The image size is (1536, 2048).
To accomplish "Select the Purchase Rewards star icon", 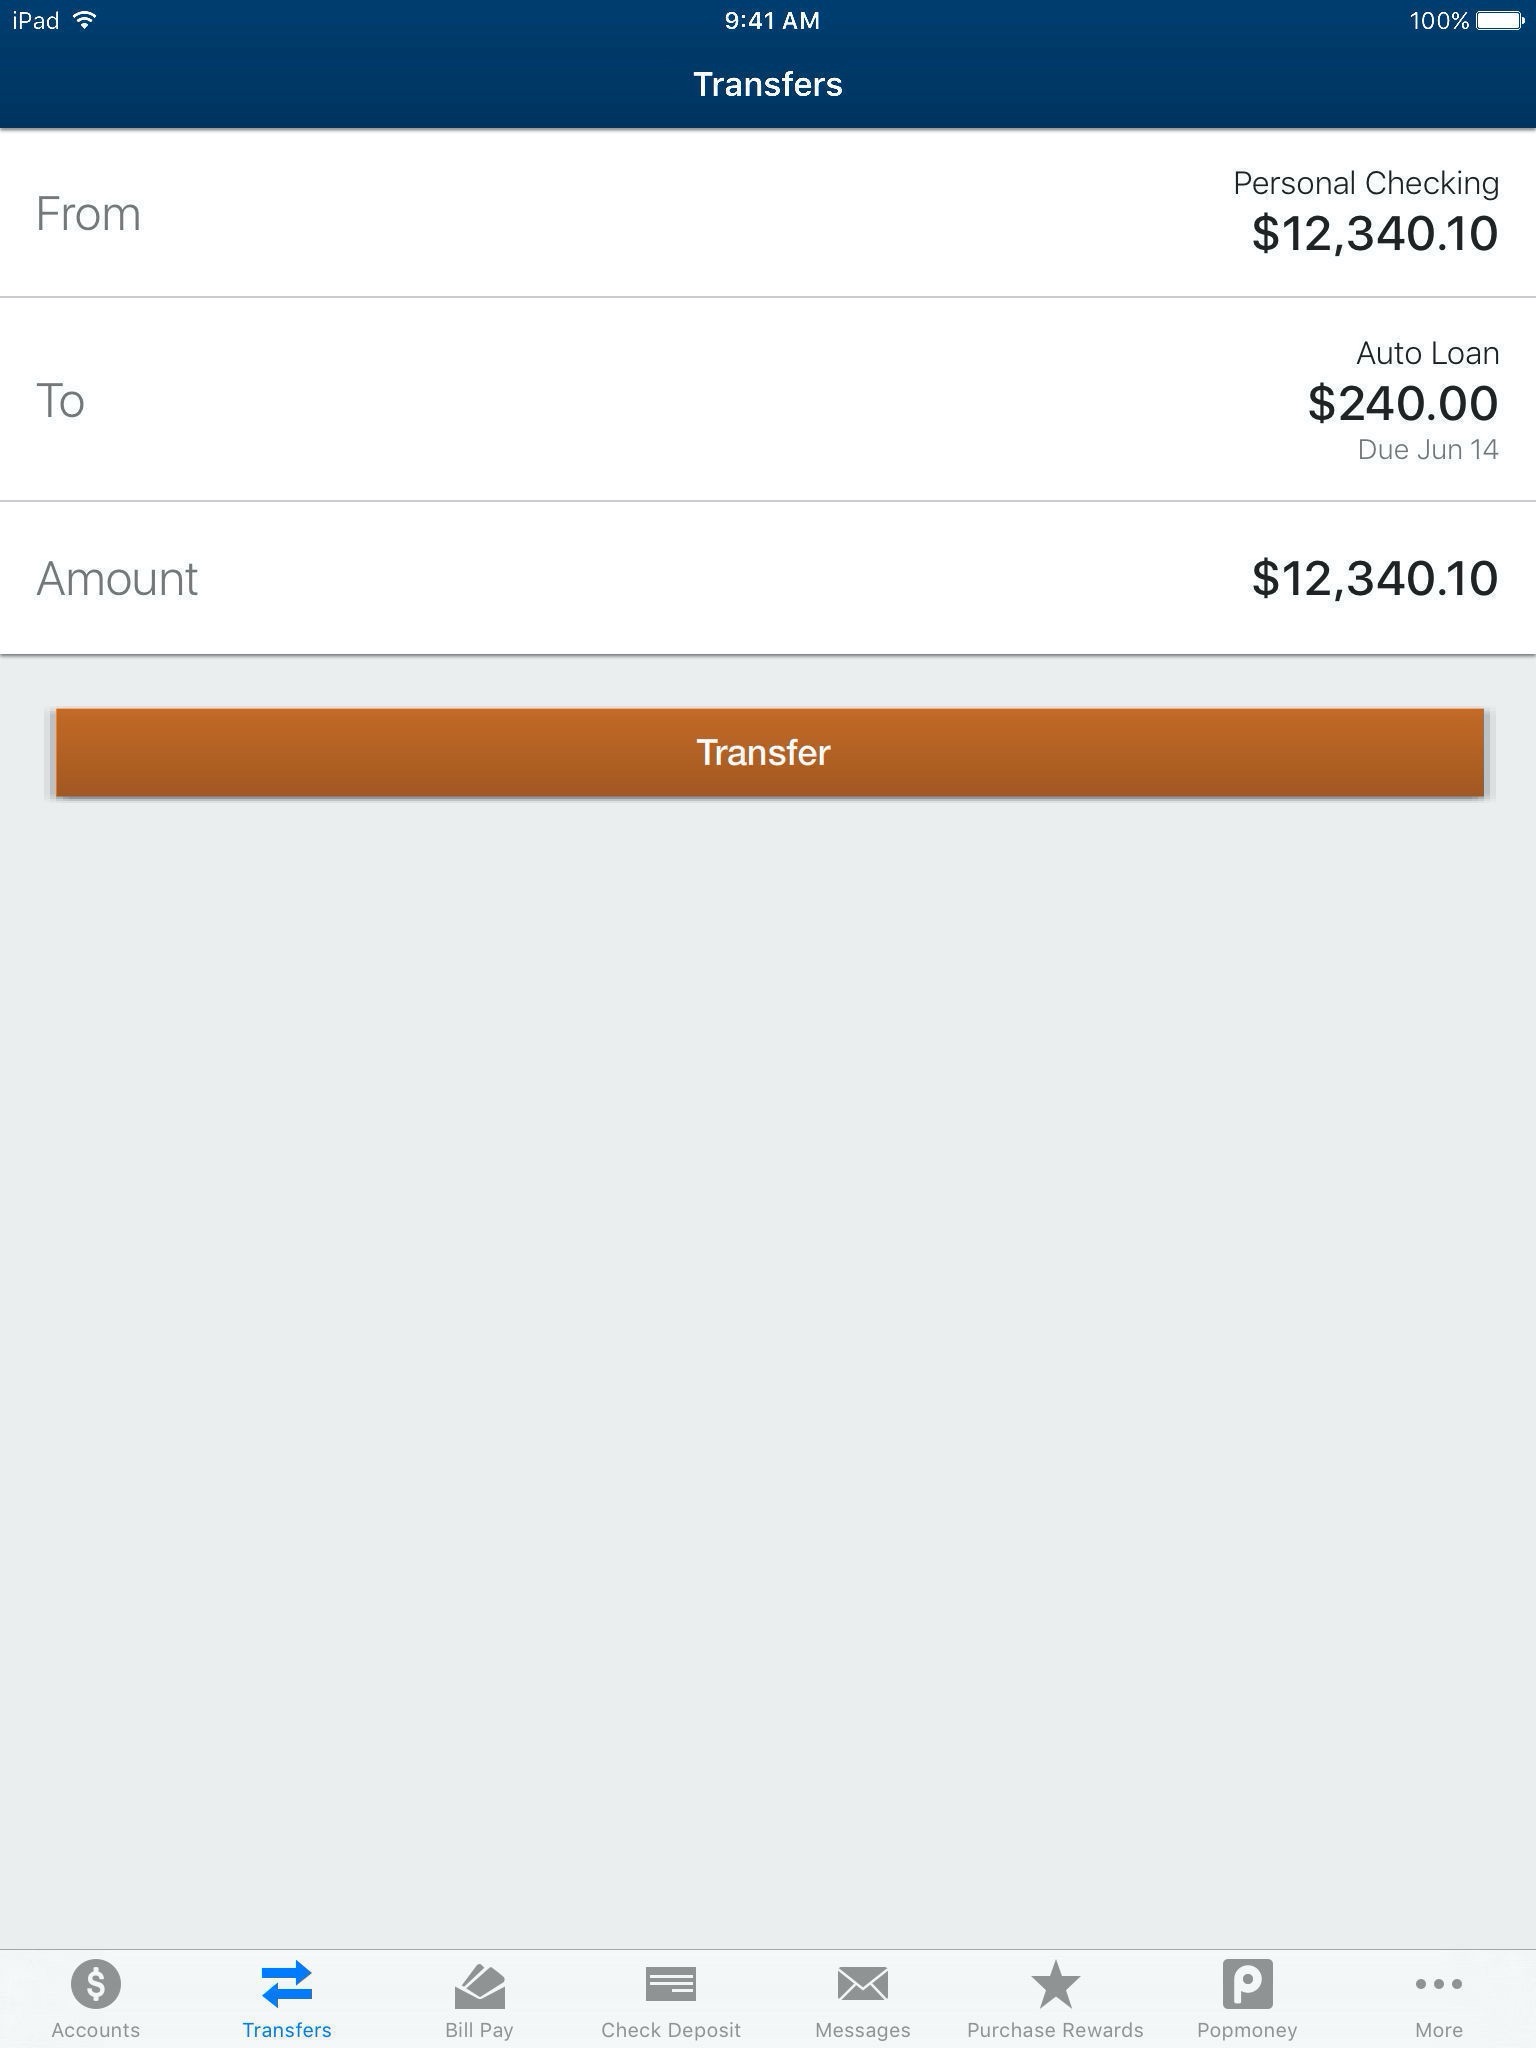I will click(x=1055, y=1984).
